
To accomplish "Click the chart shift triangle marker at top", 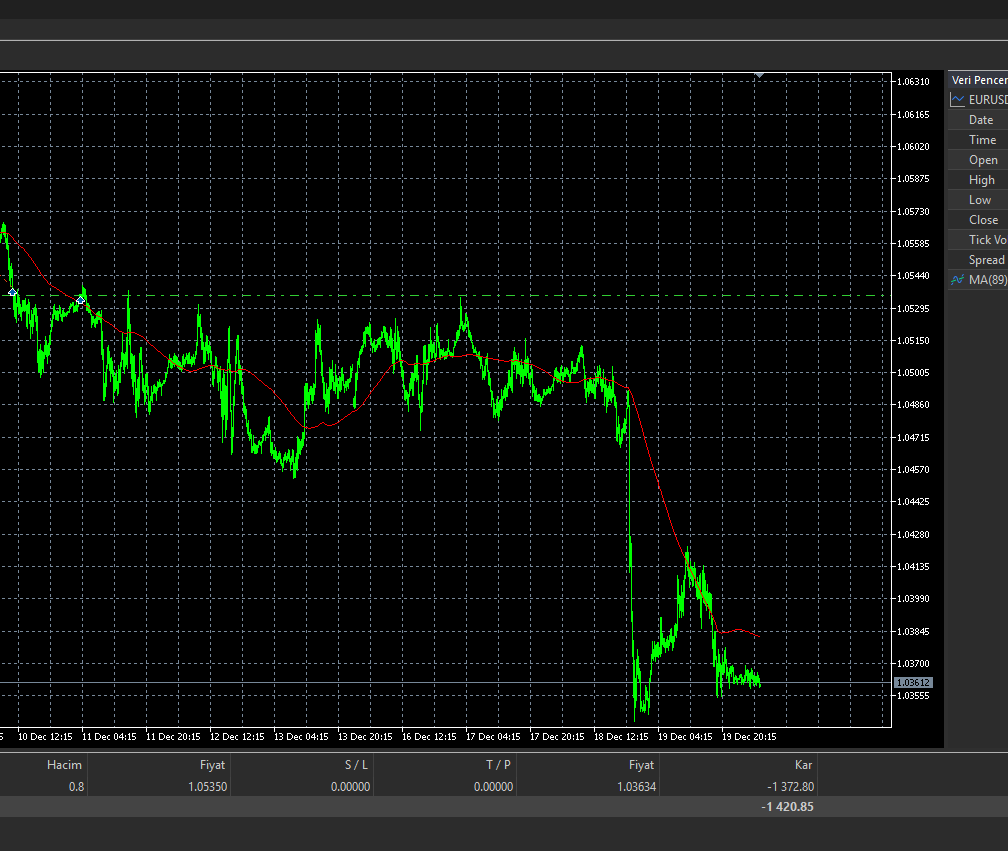I will (x=759, y=75).
